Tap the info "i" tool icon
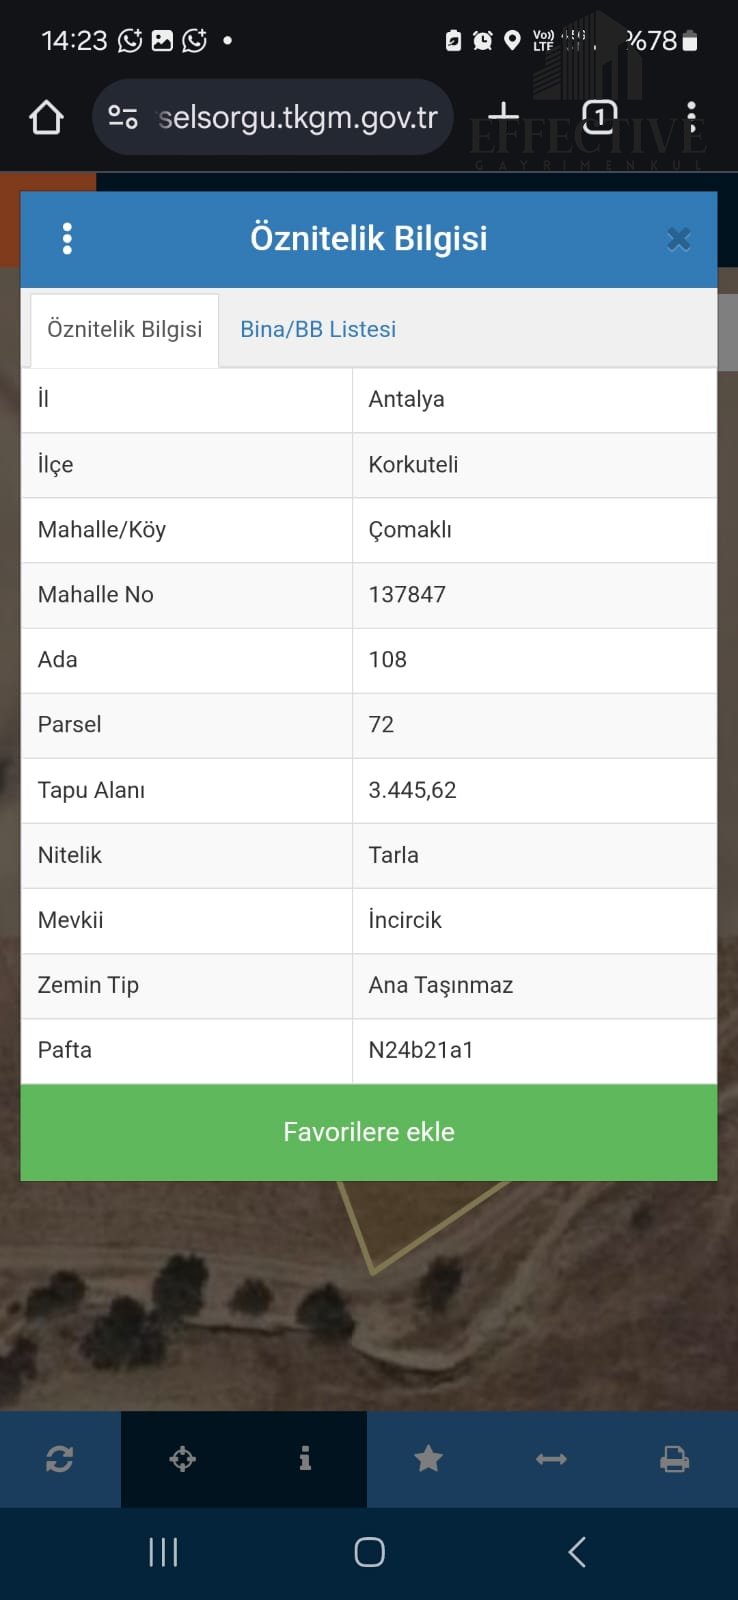This screenshot has height=1600, width=738. pos(305,1459)
